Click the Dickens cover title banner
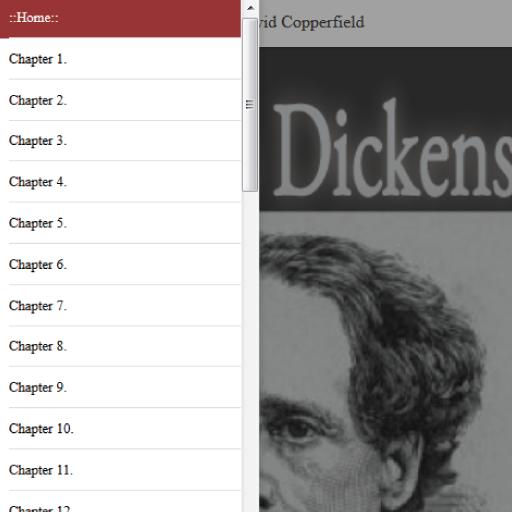Viewport: 512px width, 512px height. pyautogui.click(x=386, y=129)
